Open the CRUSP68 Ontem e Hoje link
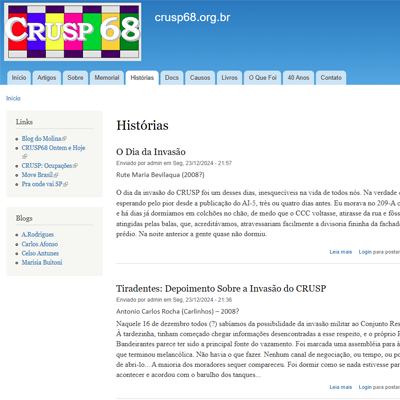 tap(53, 148)
